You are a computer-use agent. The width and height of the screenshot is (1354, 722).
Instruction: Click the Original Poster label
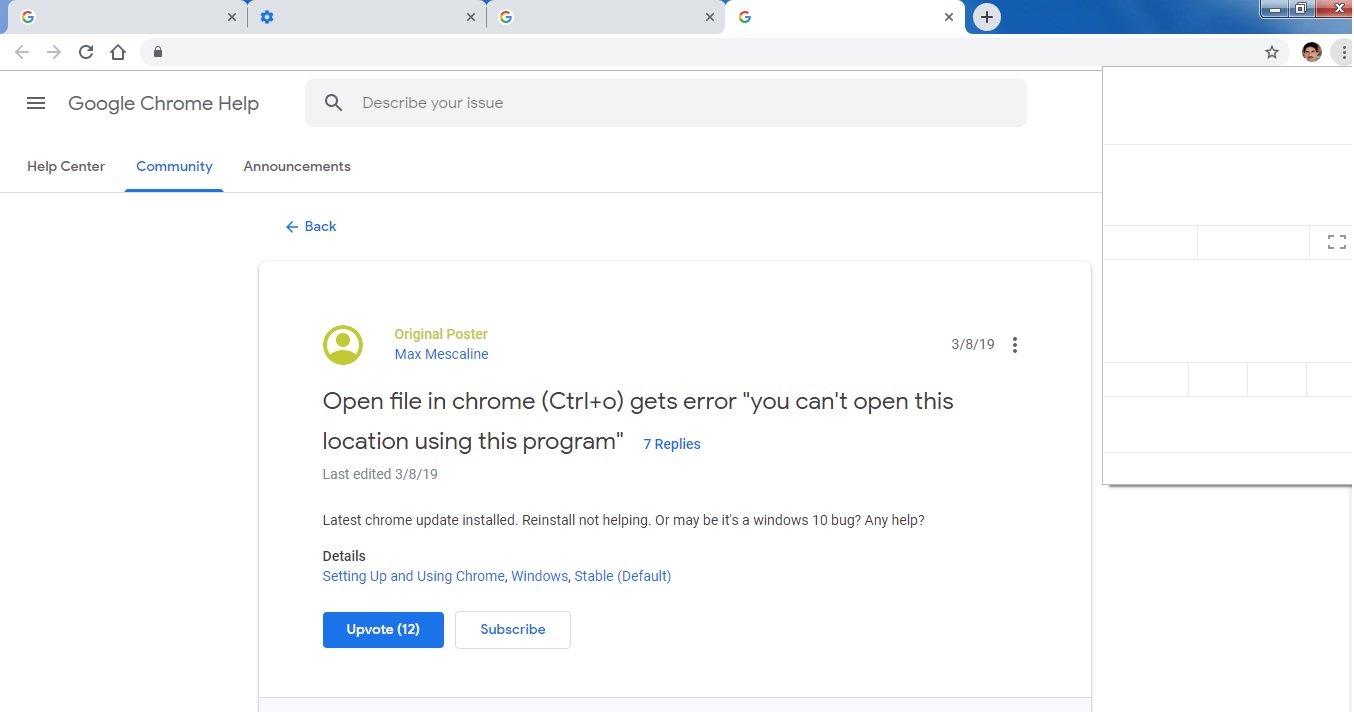pyautogui.click(x=441, y=334)
